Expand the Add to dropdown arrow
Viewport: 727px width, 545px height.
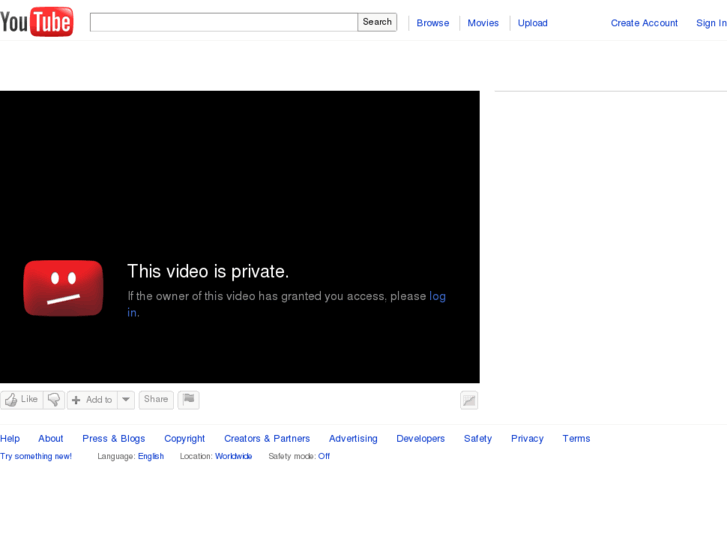pos(126,400)
